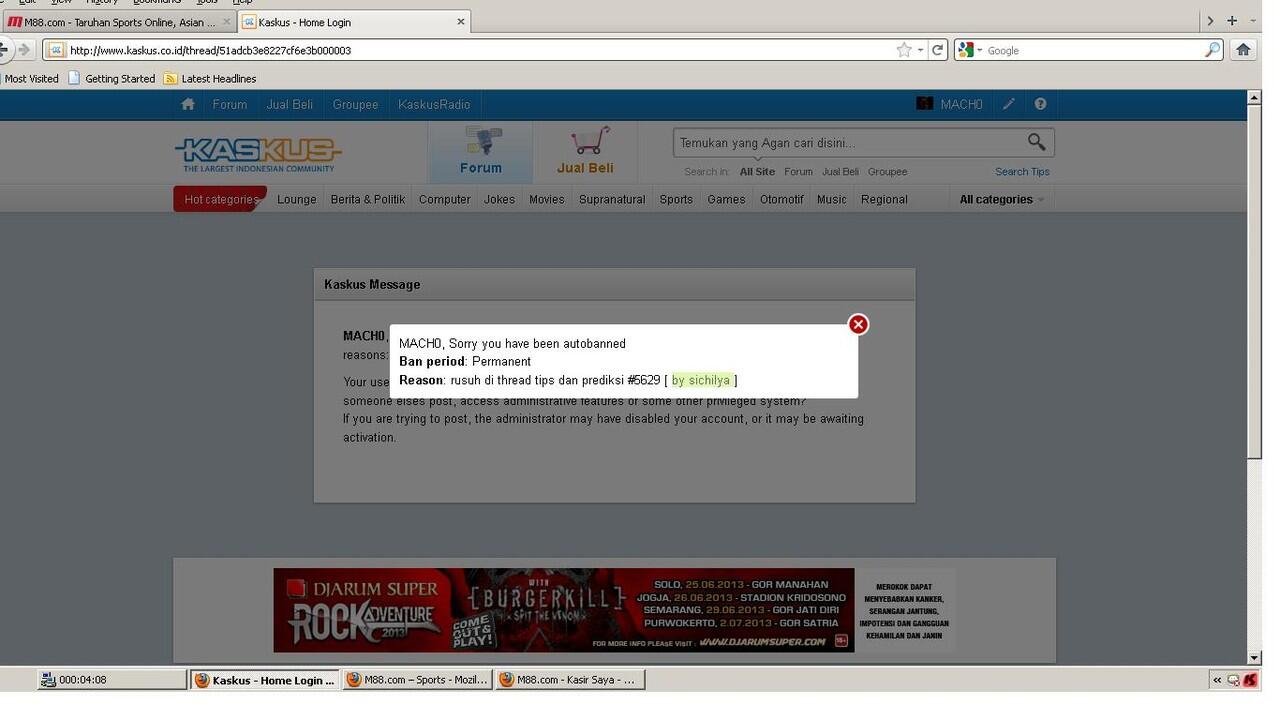The height and width of the screenshot is (720, 1280).
Task: Click the Djarum Super Rock Adventure banner
Action: pos(564,610)
